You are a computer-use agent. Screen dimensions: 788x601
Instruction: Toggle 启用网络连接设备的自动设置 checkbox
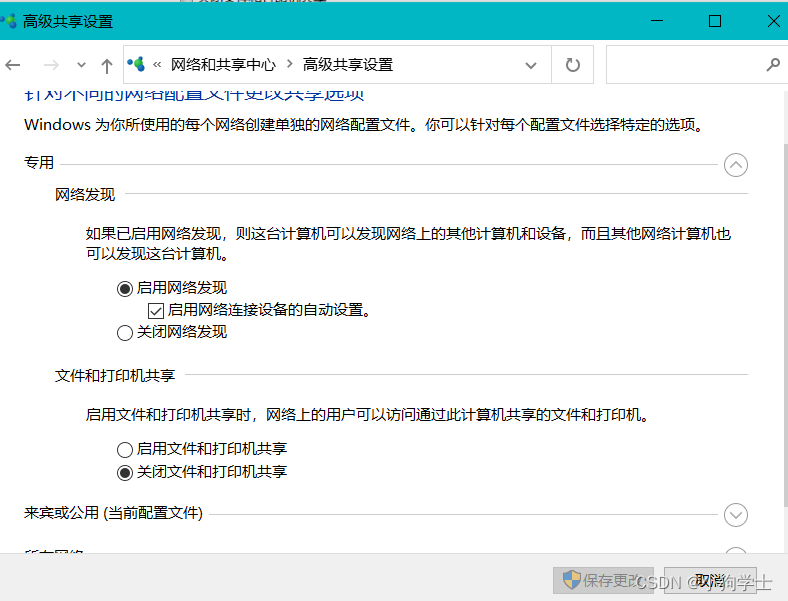tap(156, 311)
